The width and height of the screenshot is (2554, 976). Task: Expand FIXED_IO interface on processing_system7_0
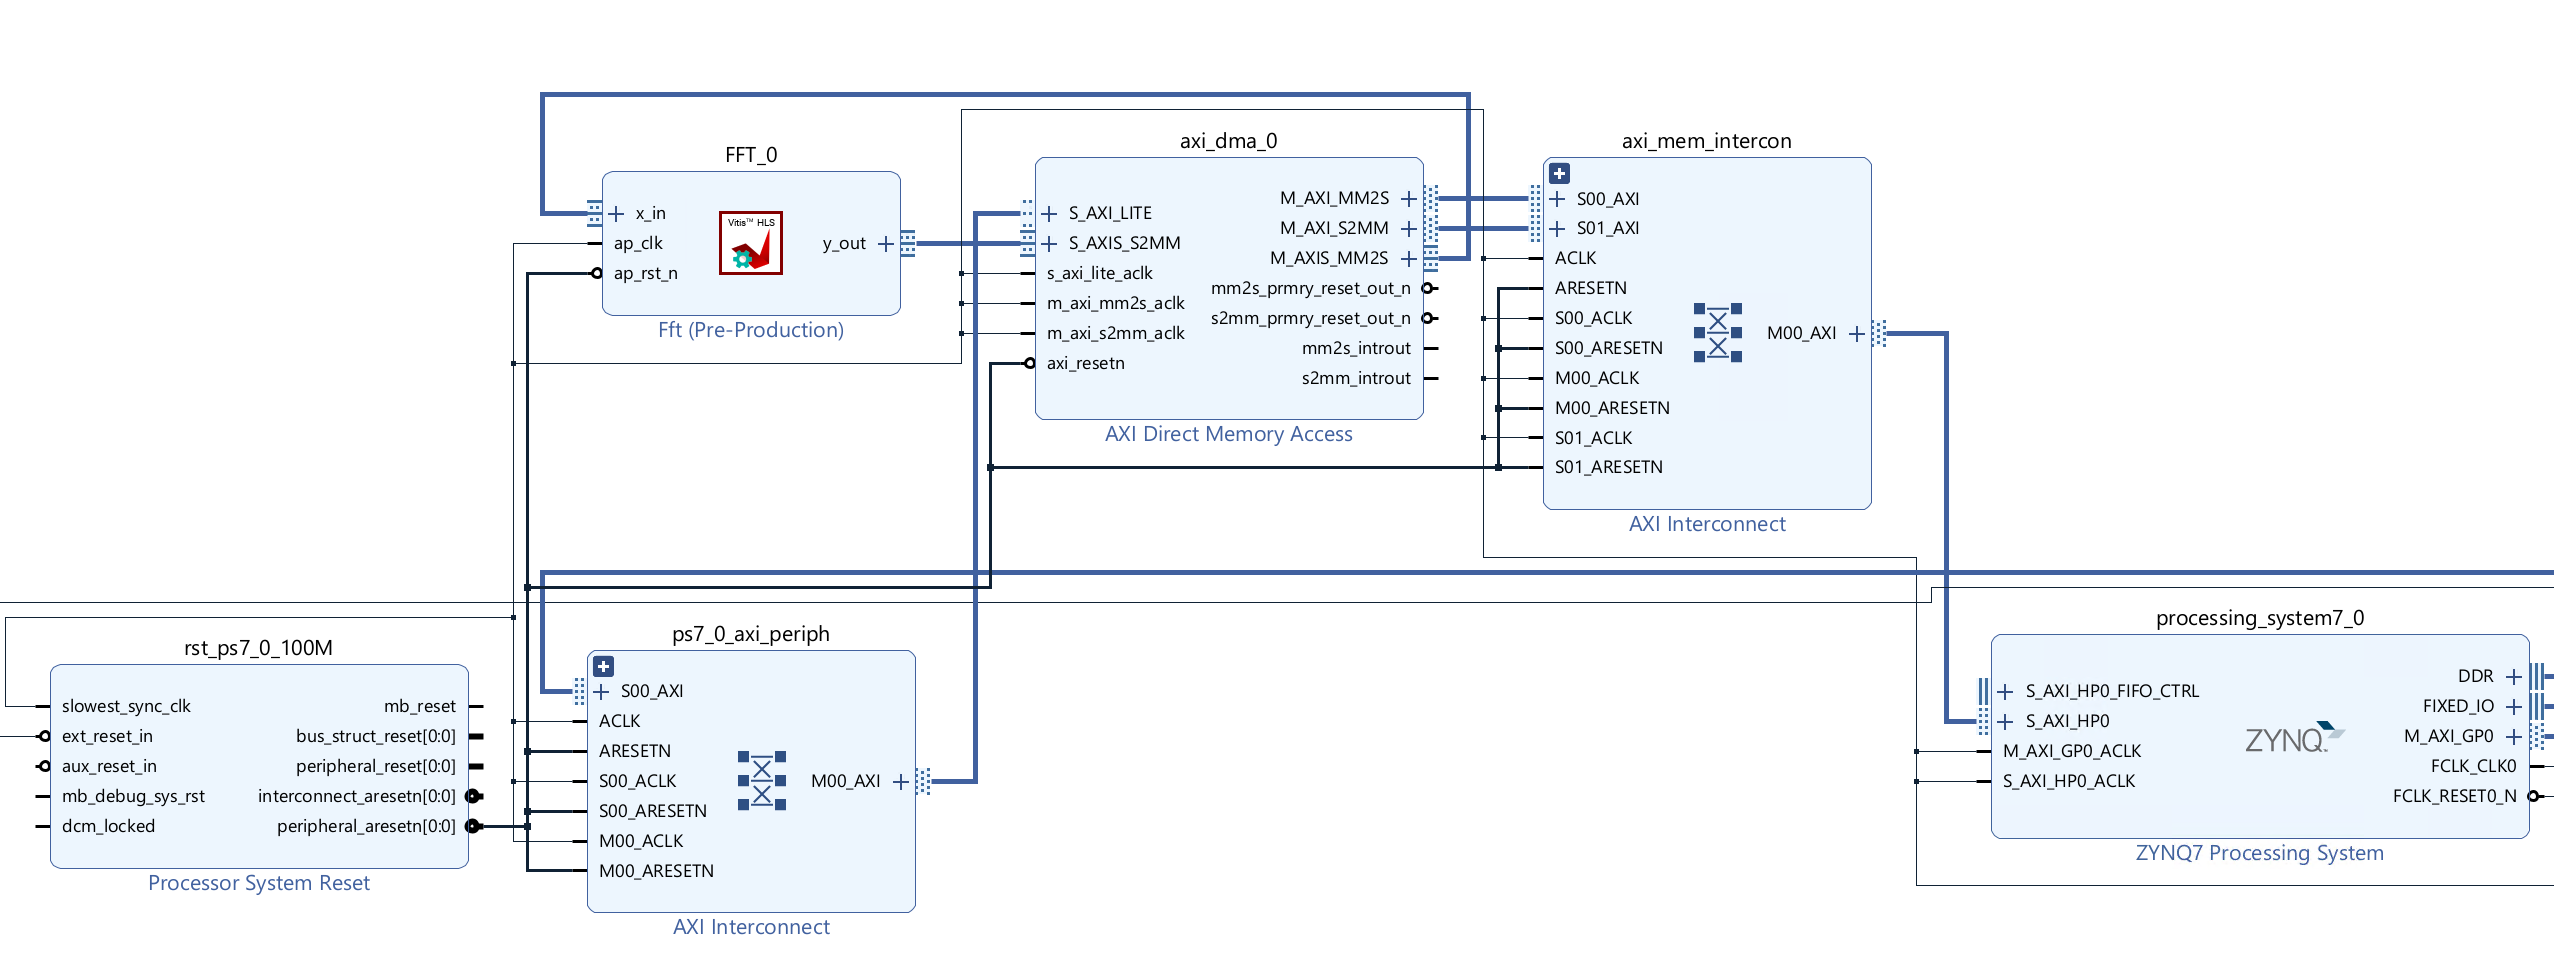click(2513, 706)
